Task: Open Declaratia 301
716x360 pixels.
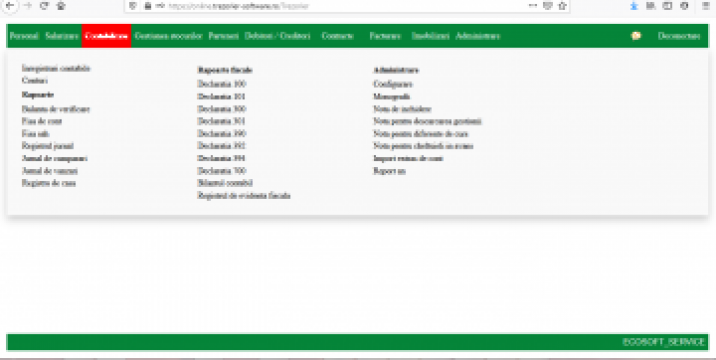Action: tap(221, 121)
